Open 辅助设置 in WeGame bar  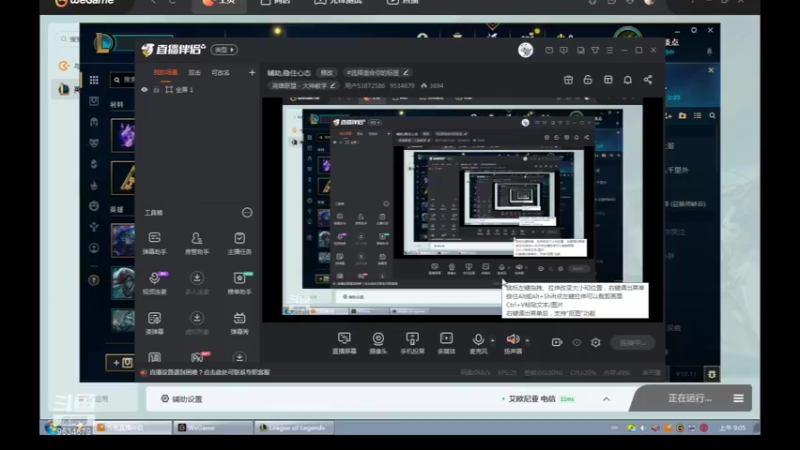[182, 399]
